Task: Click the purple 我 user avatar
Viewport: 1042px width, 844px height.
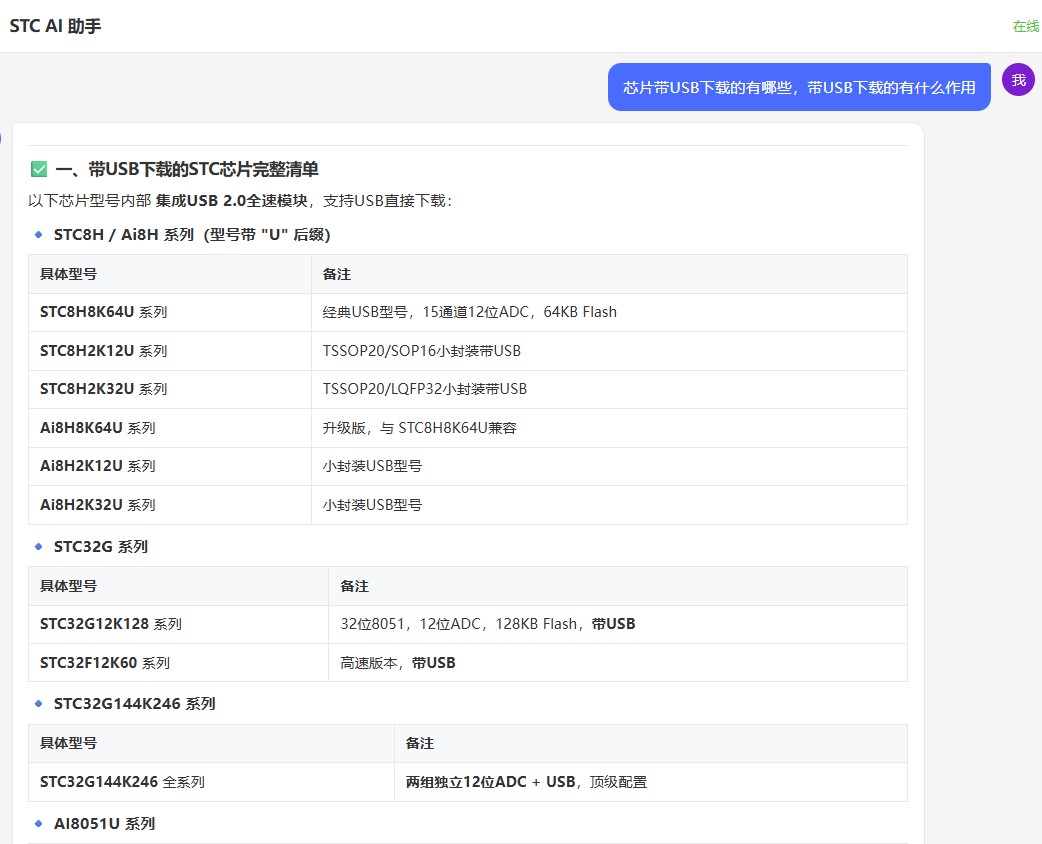Action: click(x=1018, y=80)
